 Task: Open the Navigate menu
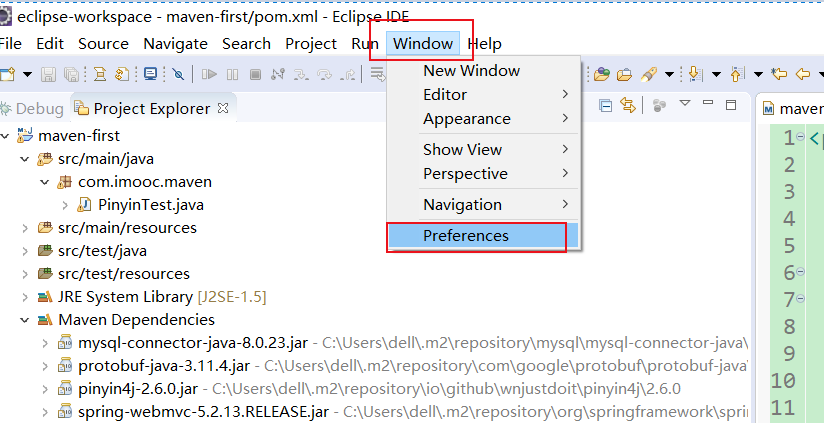(x=176, y=44)
